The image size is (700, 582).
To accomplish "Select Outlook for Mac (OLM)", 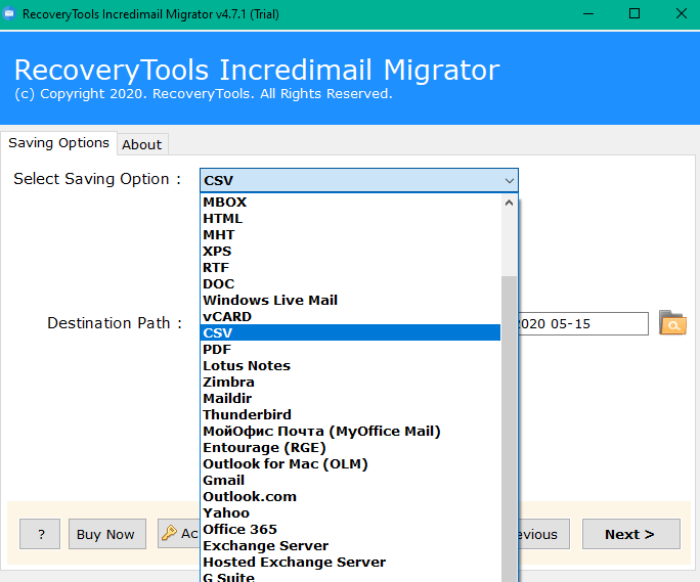I will 350,464.
